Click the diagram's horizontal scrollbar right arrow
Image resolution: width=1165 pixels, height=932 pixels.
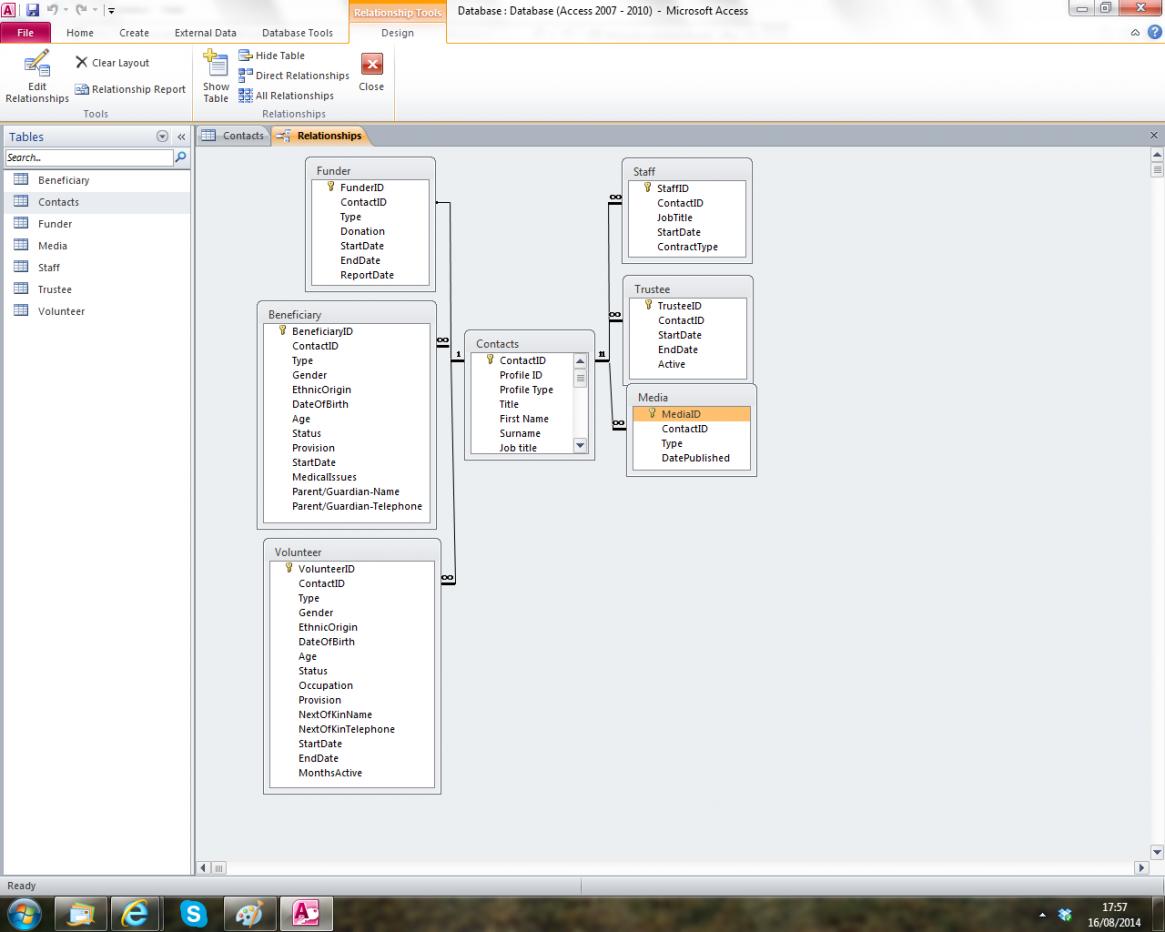point(1142,867)
